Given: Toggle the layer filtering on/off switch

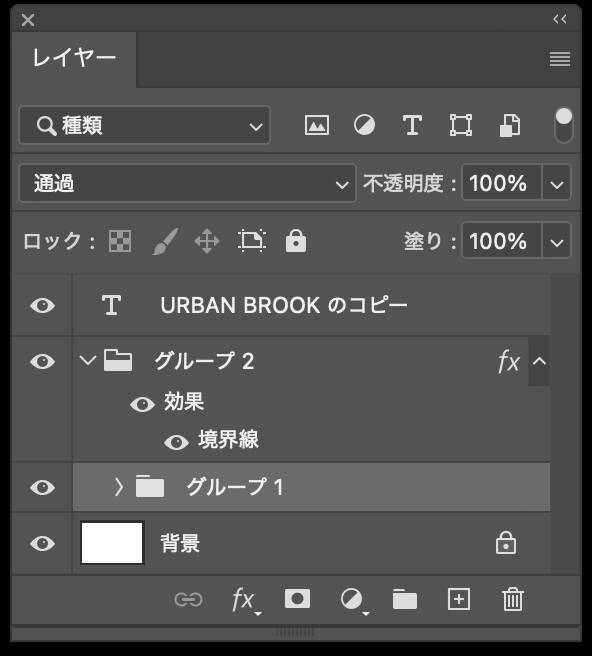Looking at the screenshot, I should coord(564,125).
